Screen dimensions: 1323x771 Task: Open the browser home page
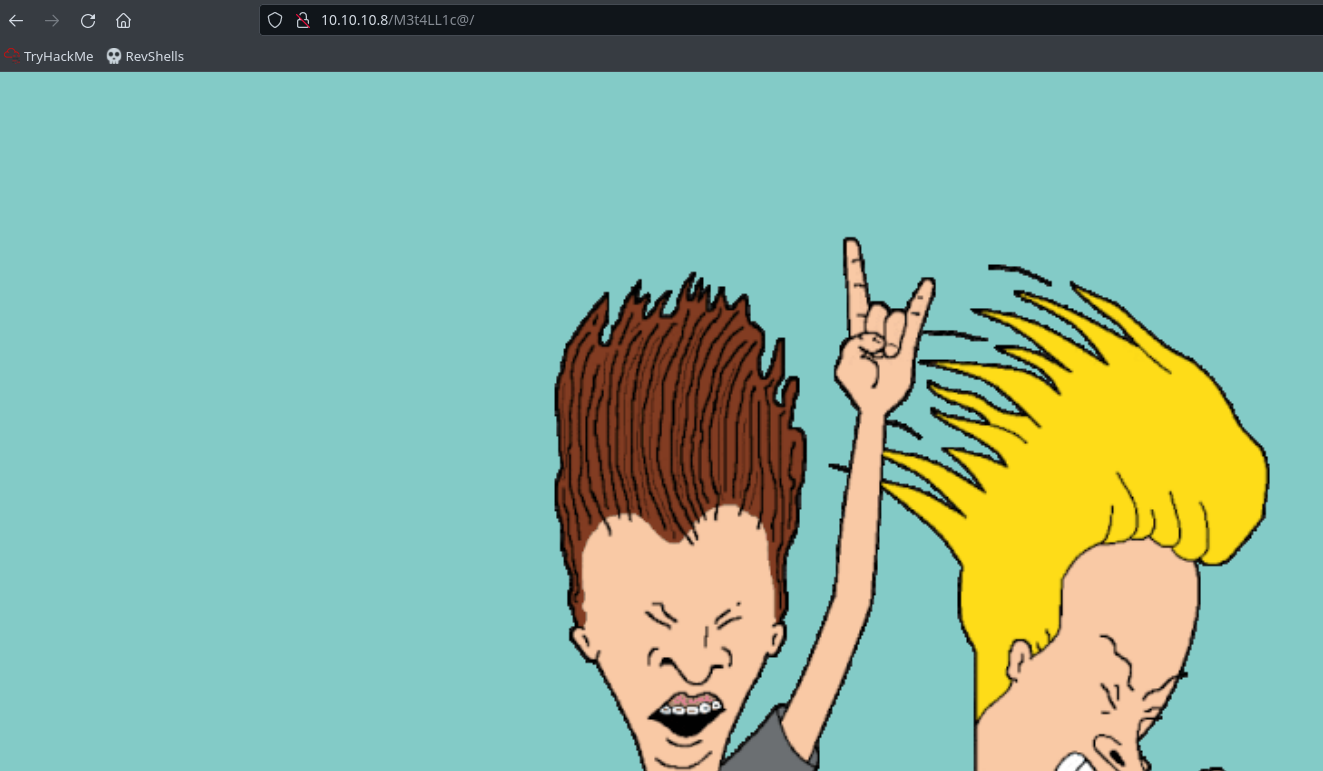123,20
